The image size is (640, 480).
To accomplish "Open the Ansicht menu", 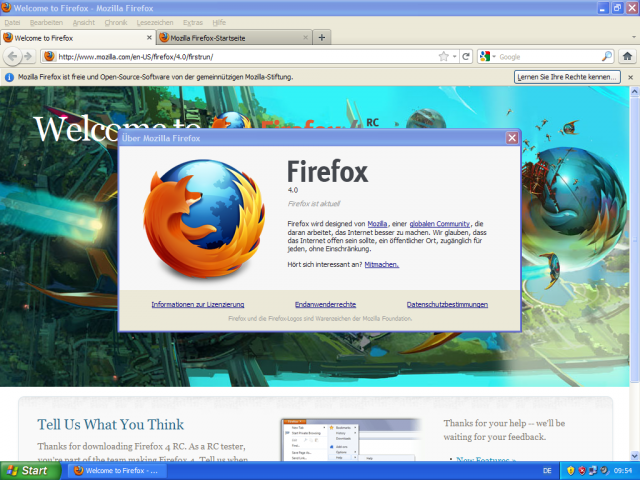I will (x=84, y=22).
